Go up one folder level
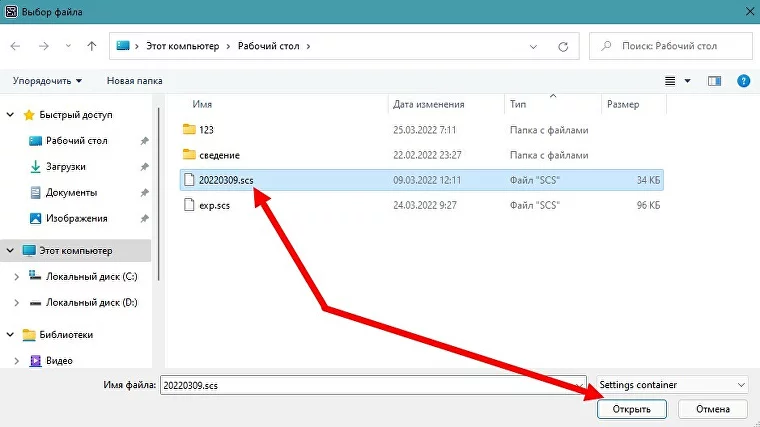 [92, 46]
